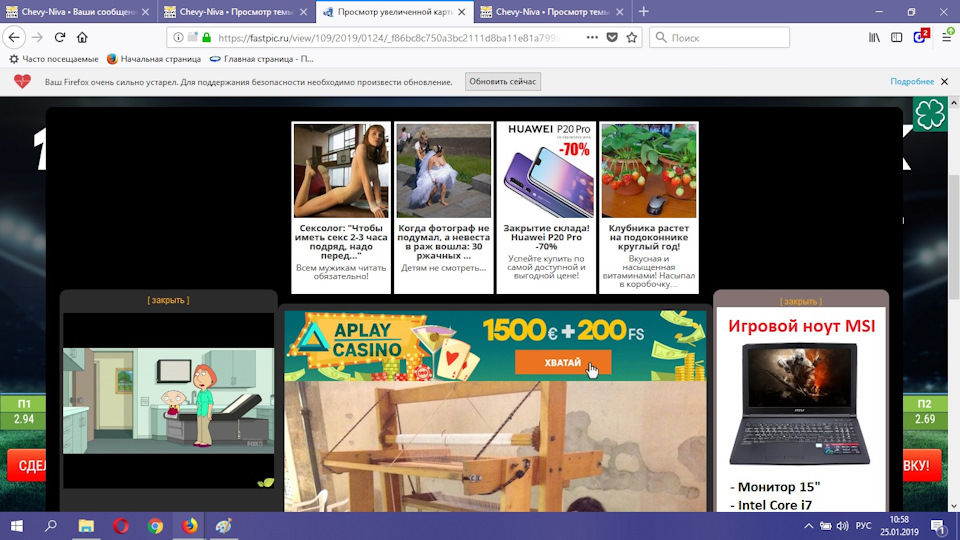Open 'Часто посещаемые' bookmarks folder
This screenshot has height=540, width=960.
(53, 59)
